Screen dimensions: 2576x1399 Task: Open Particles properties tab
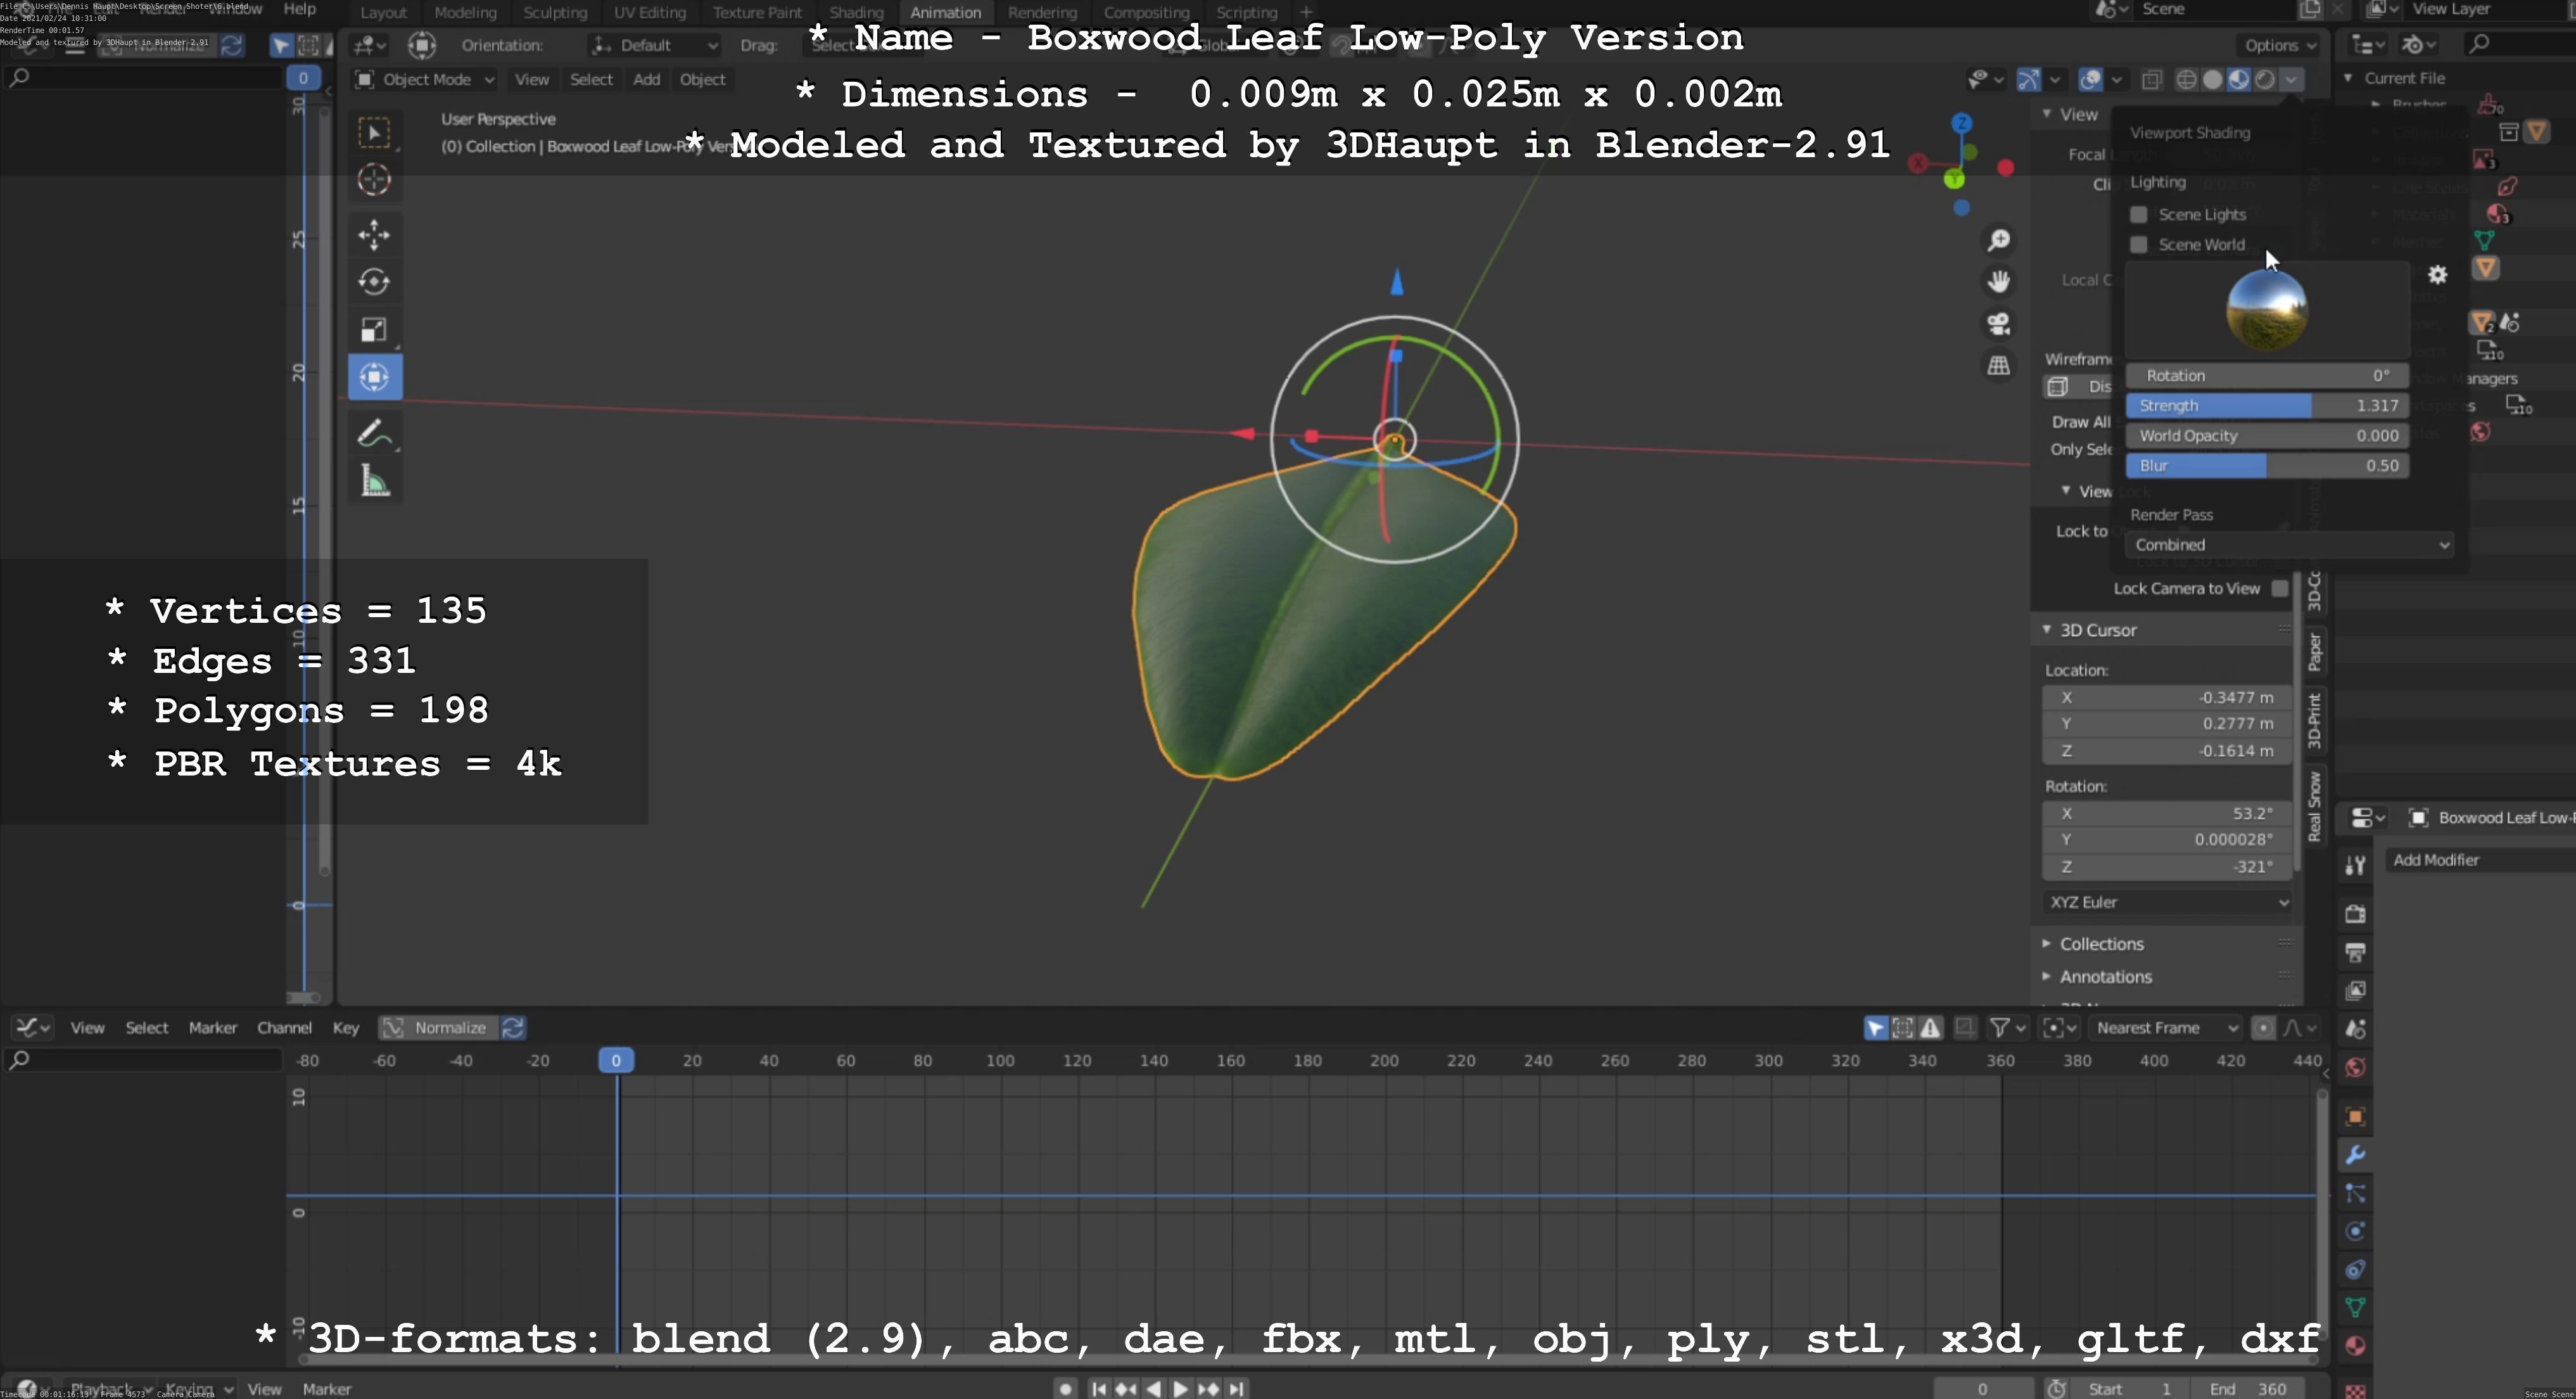pos(2355,1194)
